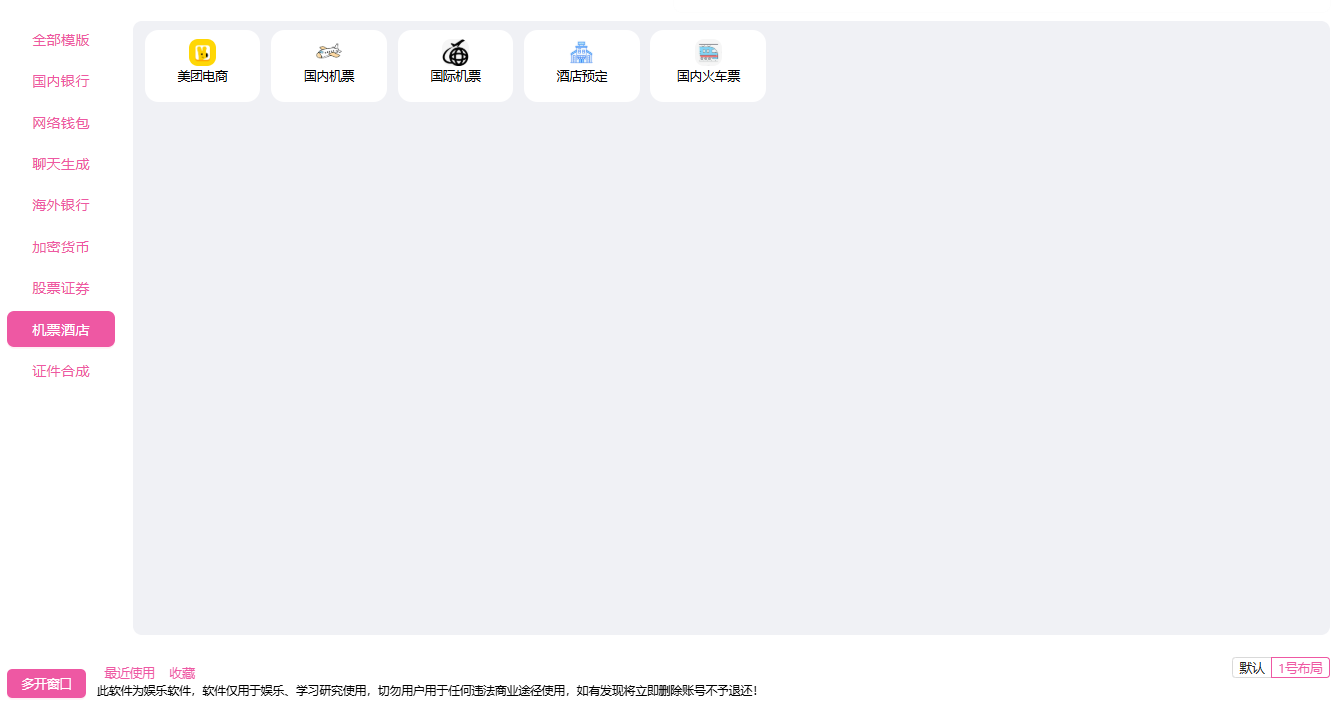This screenshot has width=1341, height=703.
Task: Click the disclaimer text at the bottom
Action: tap(427, 691)
